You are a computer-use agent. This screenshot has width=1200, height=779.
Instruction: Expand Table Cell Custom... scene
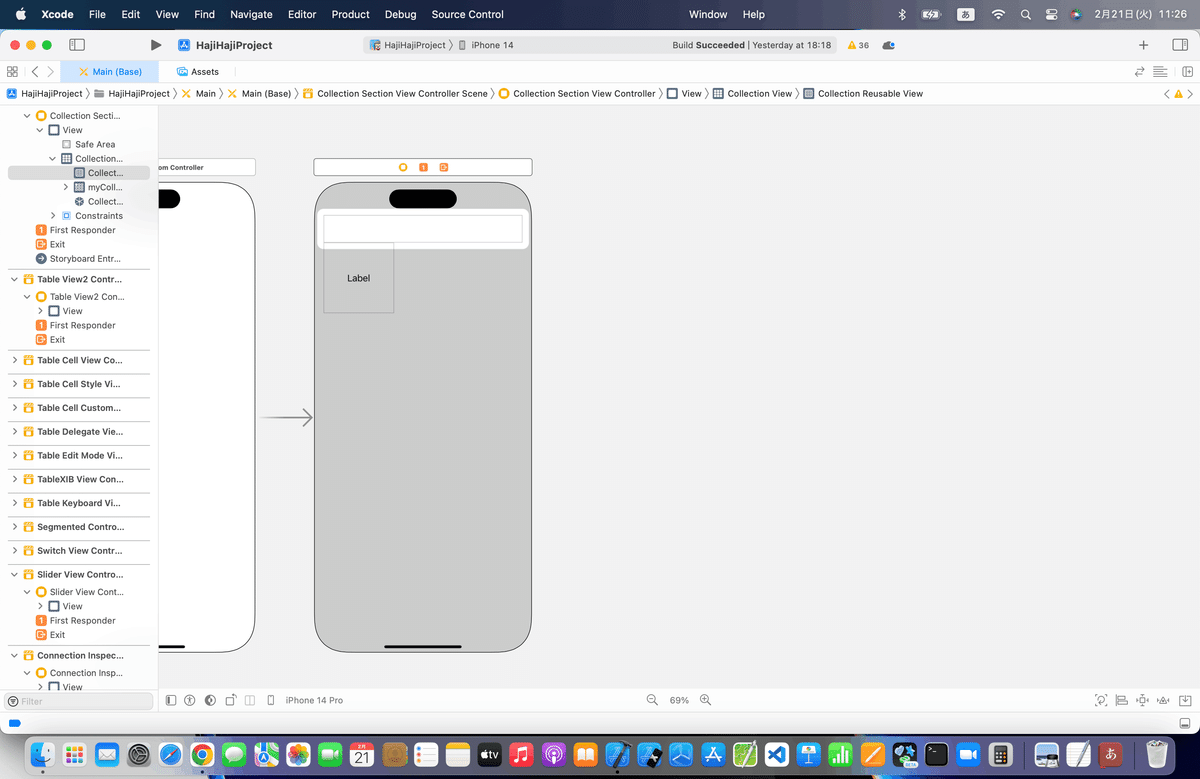(14, 408)
